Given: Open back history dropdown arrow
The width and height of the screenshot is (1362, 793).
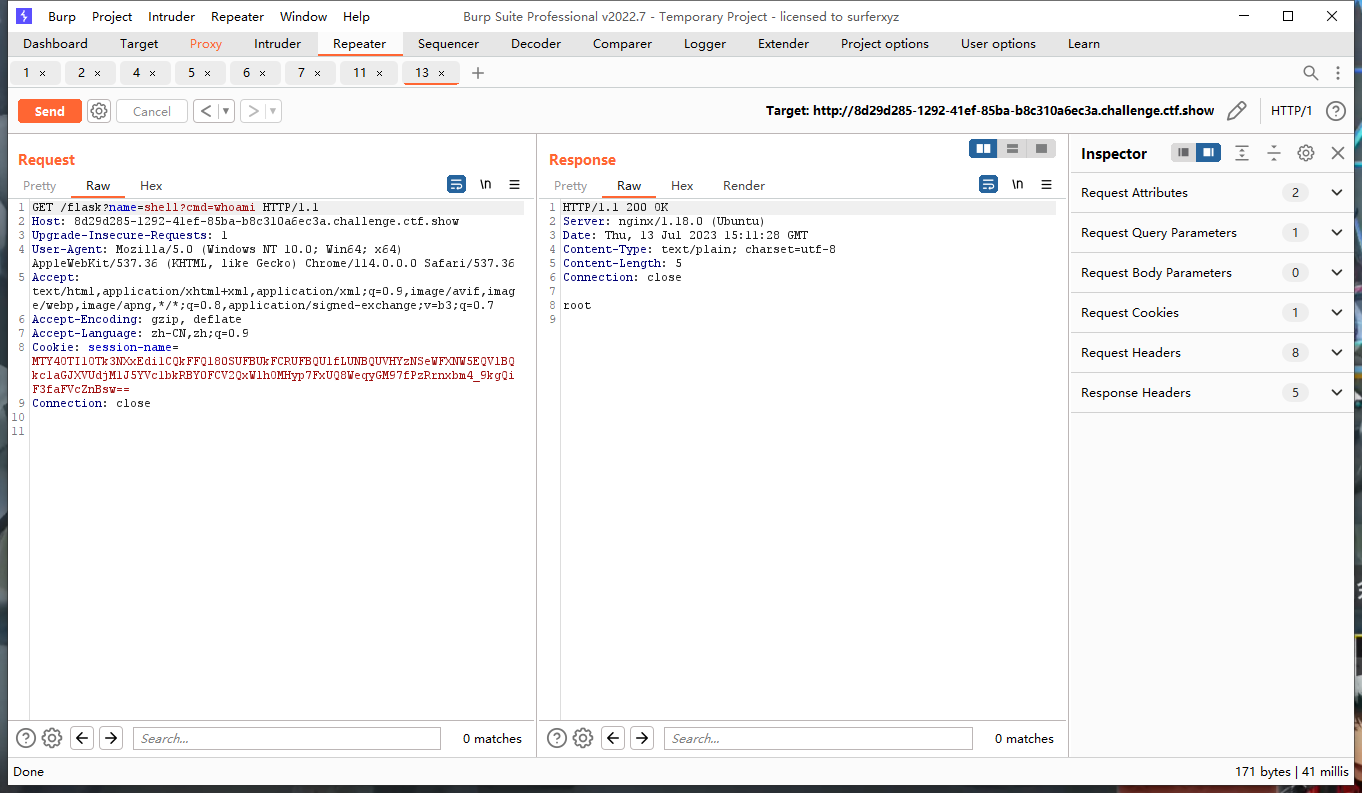Looking at the screenshot, I should pos(226,111).
